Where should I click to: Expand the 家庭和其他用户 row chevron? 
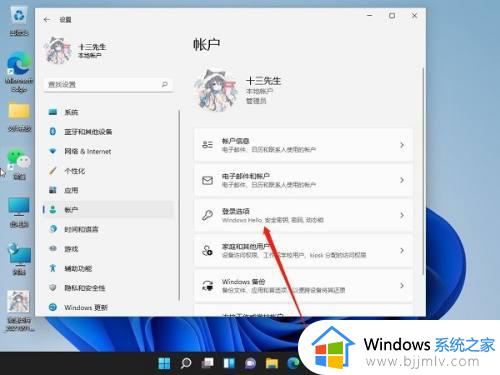pos(402,250)
